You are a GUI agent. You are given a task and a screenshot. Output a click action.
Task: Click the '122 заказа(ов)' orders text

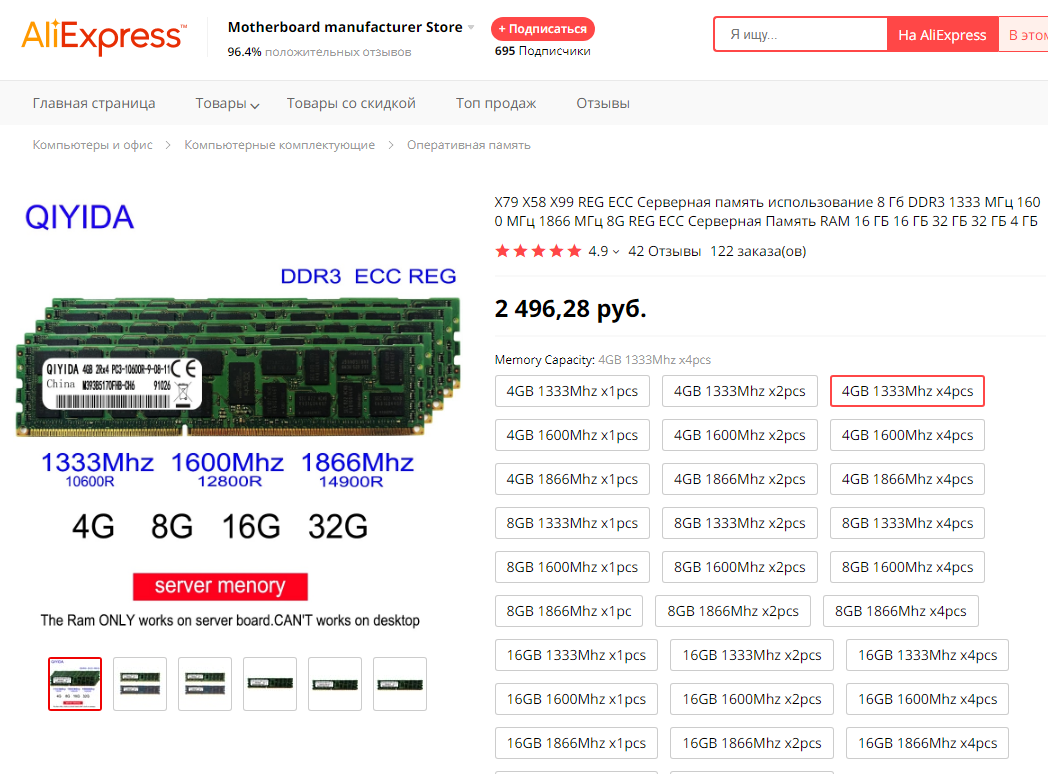tap(758, 251)
